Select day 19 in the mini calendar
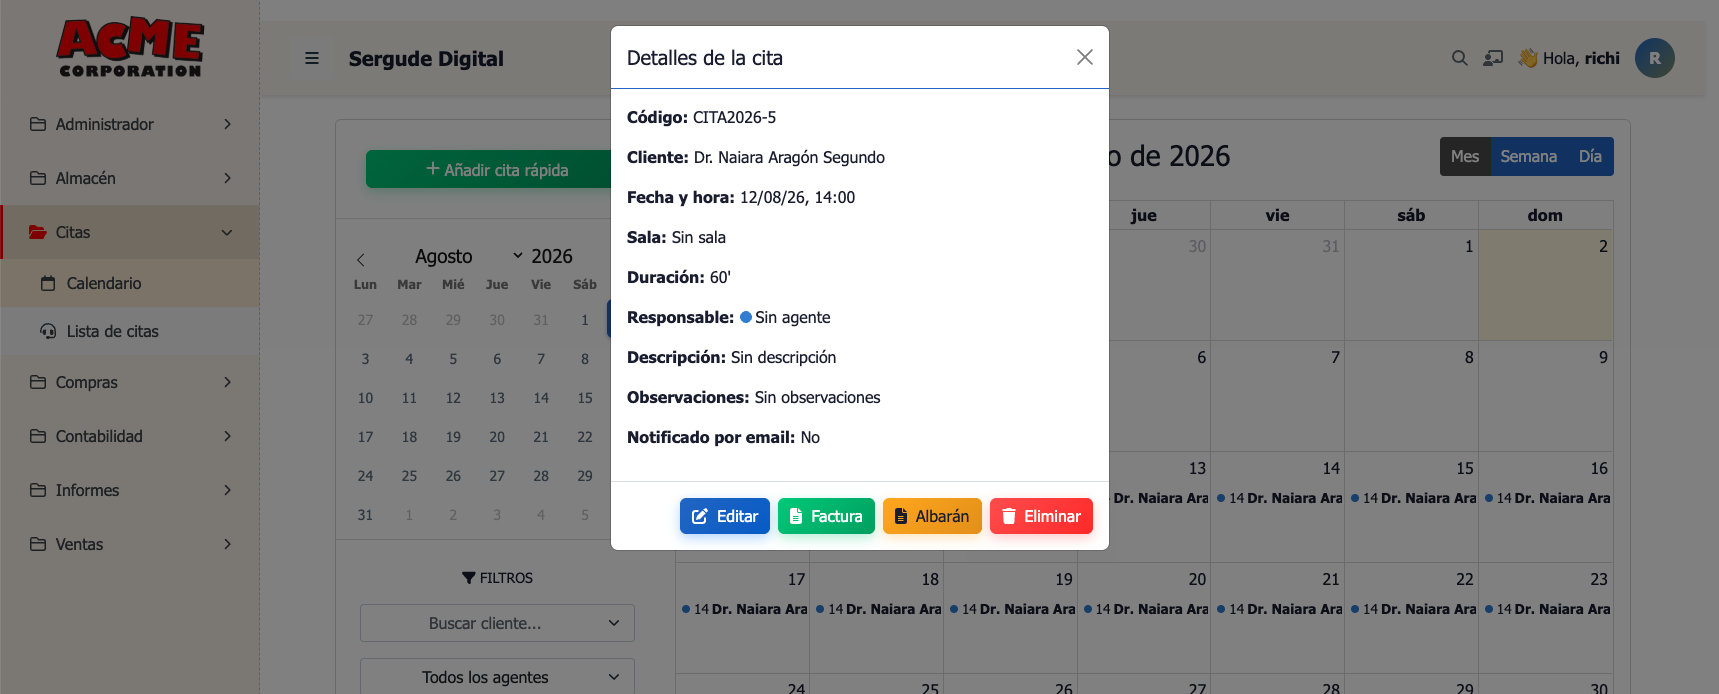 point(453,437)
